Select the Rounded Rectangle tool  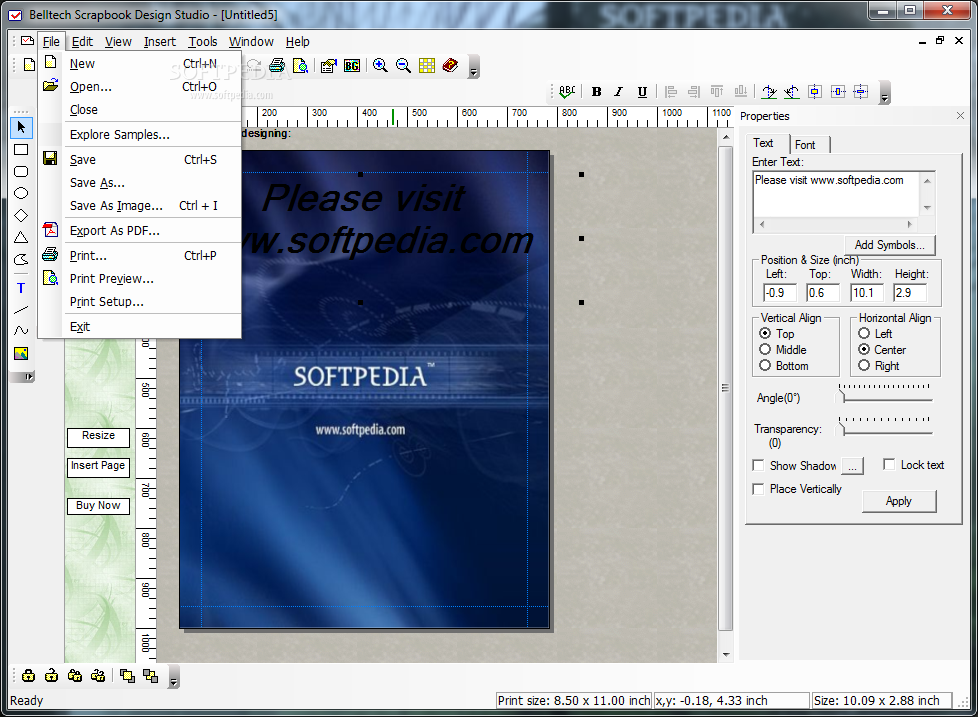pos(21,171)
